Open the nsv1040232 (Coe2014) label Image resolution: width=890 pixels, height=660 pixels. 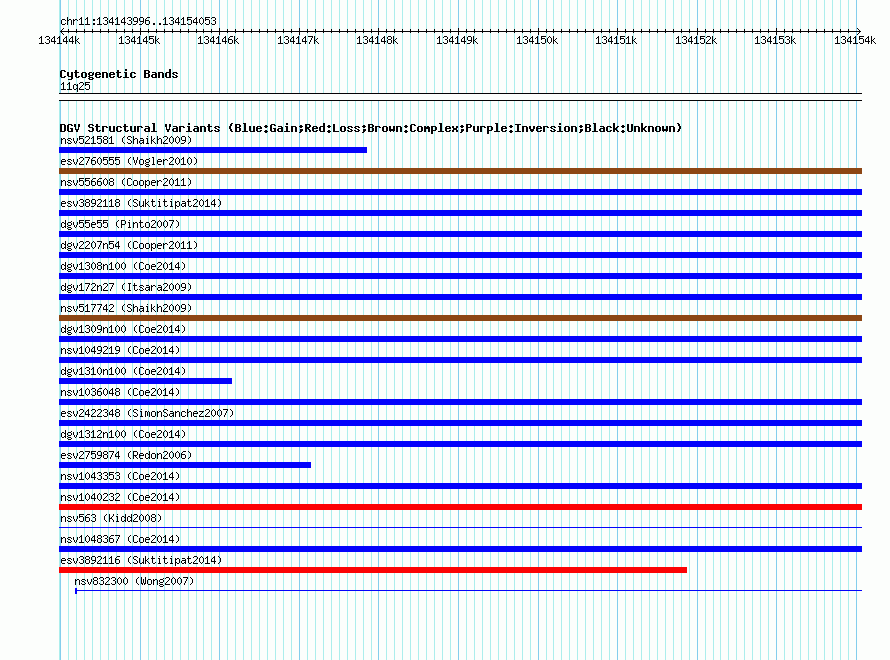pos(120,497)
